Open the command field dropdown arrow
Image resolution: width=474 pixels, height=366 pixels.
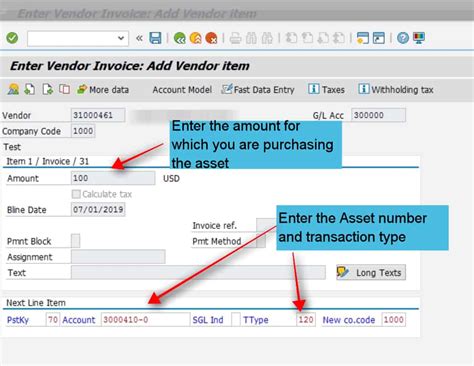click(121, 38)
